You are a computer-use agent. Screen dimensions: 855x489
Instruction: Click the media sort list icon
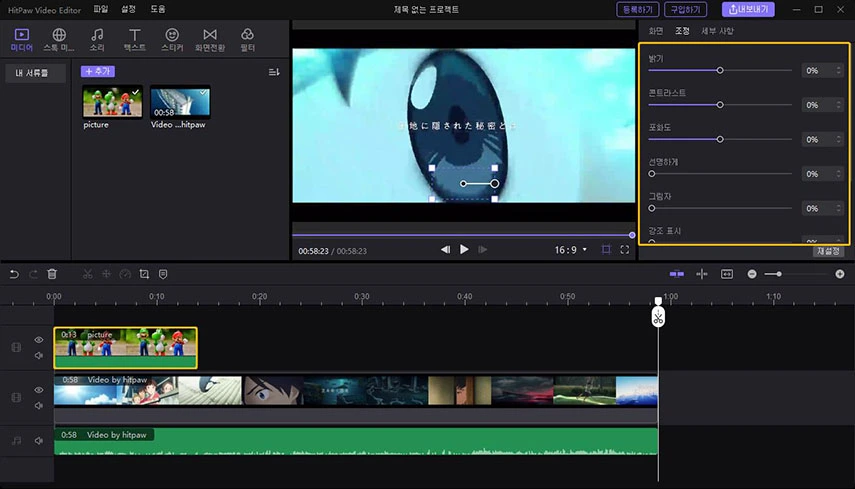coord(274,72)
